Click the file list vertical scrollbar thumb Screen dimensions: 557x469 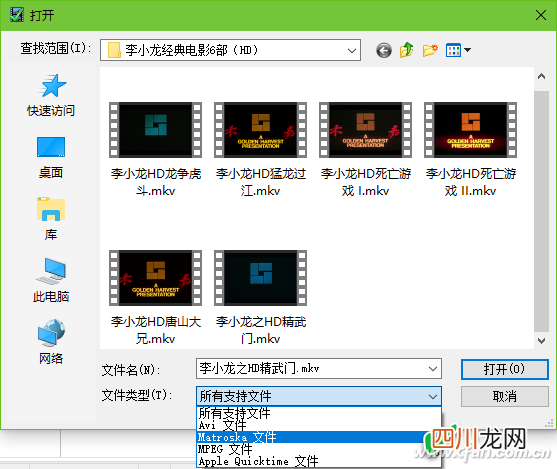click(x=541, y=211)
